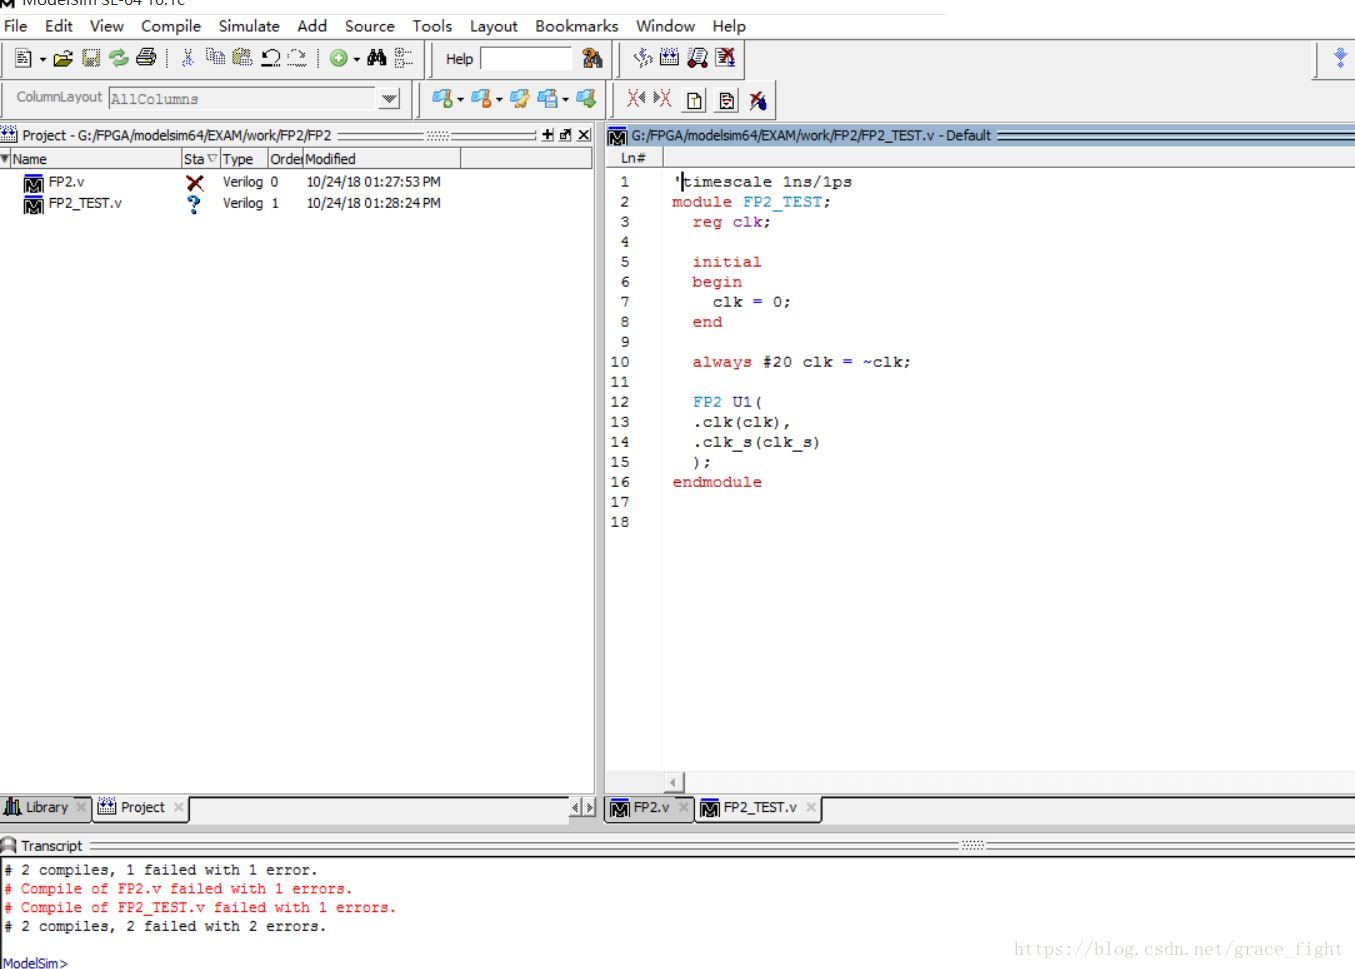Click the New file toolbar icon
This screenshot has height=969, width=1355.
[23, 58]
